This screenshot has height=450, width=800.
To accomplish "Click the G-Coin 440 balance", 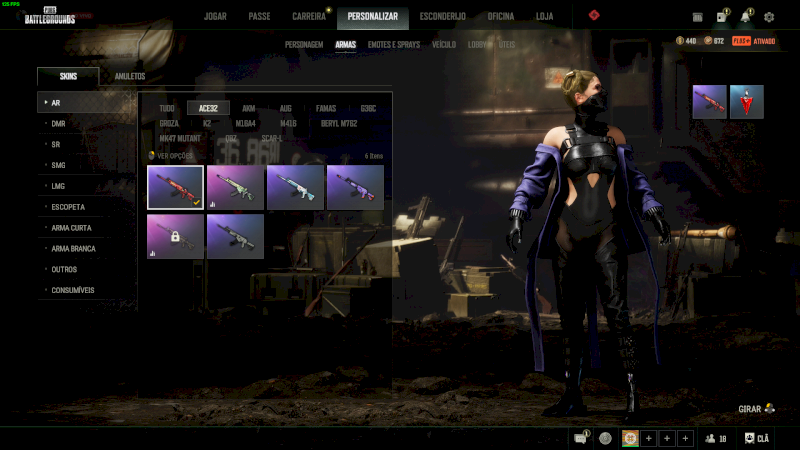I will coord(686,41).
